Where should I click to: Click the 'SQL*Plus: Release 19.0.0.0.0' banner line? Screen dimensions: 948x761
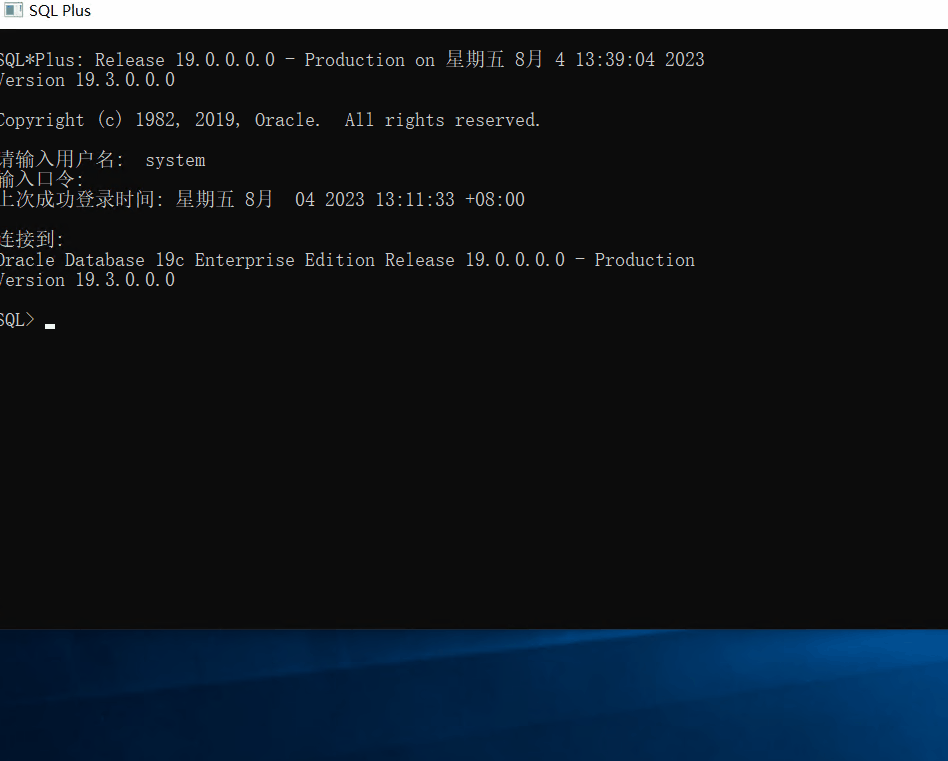[352, 59]
